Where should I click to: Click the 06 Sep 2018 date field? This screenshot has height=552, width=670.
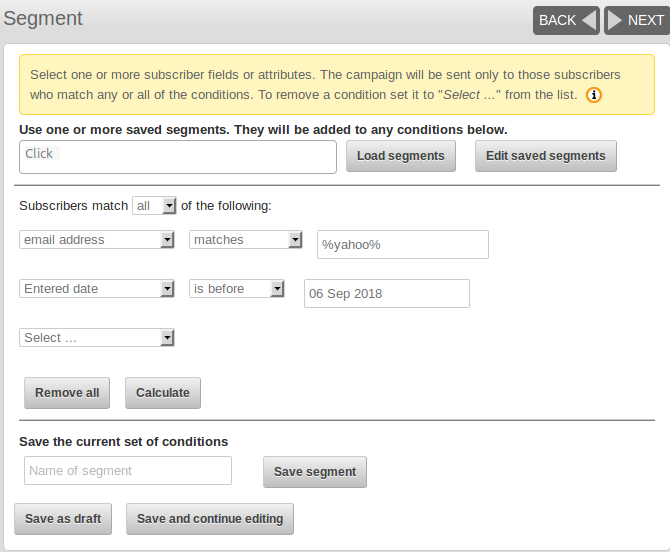point(387,294)
